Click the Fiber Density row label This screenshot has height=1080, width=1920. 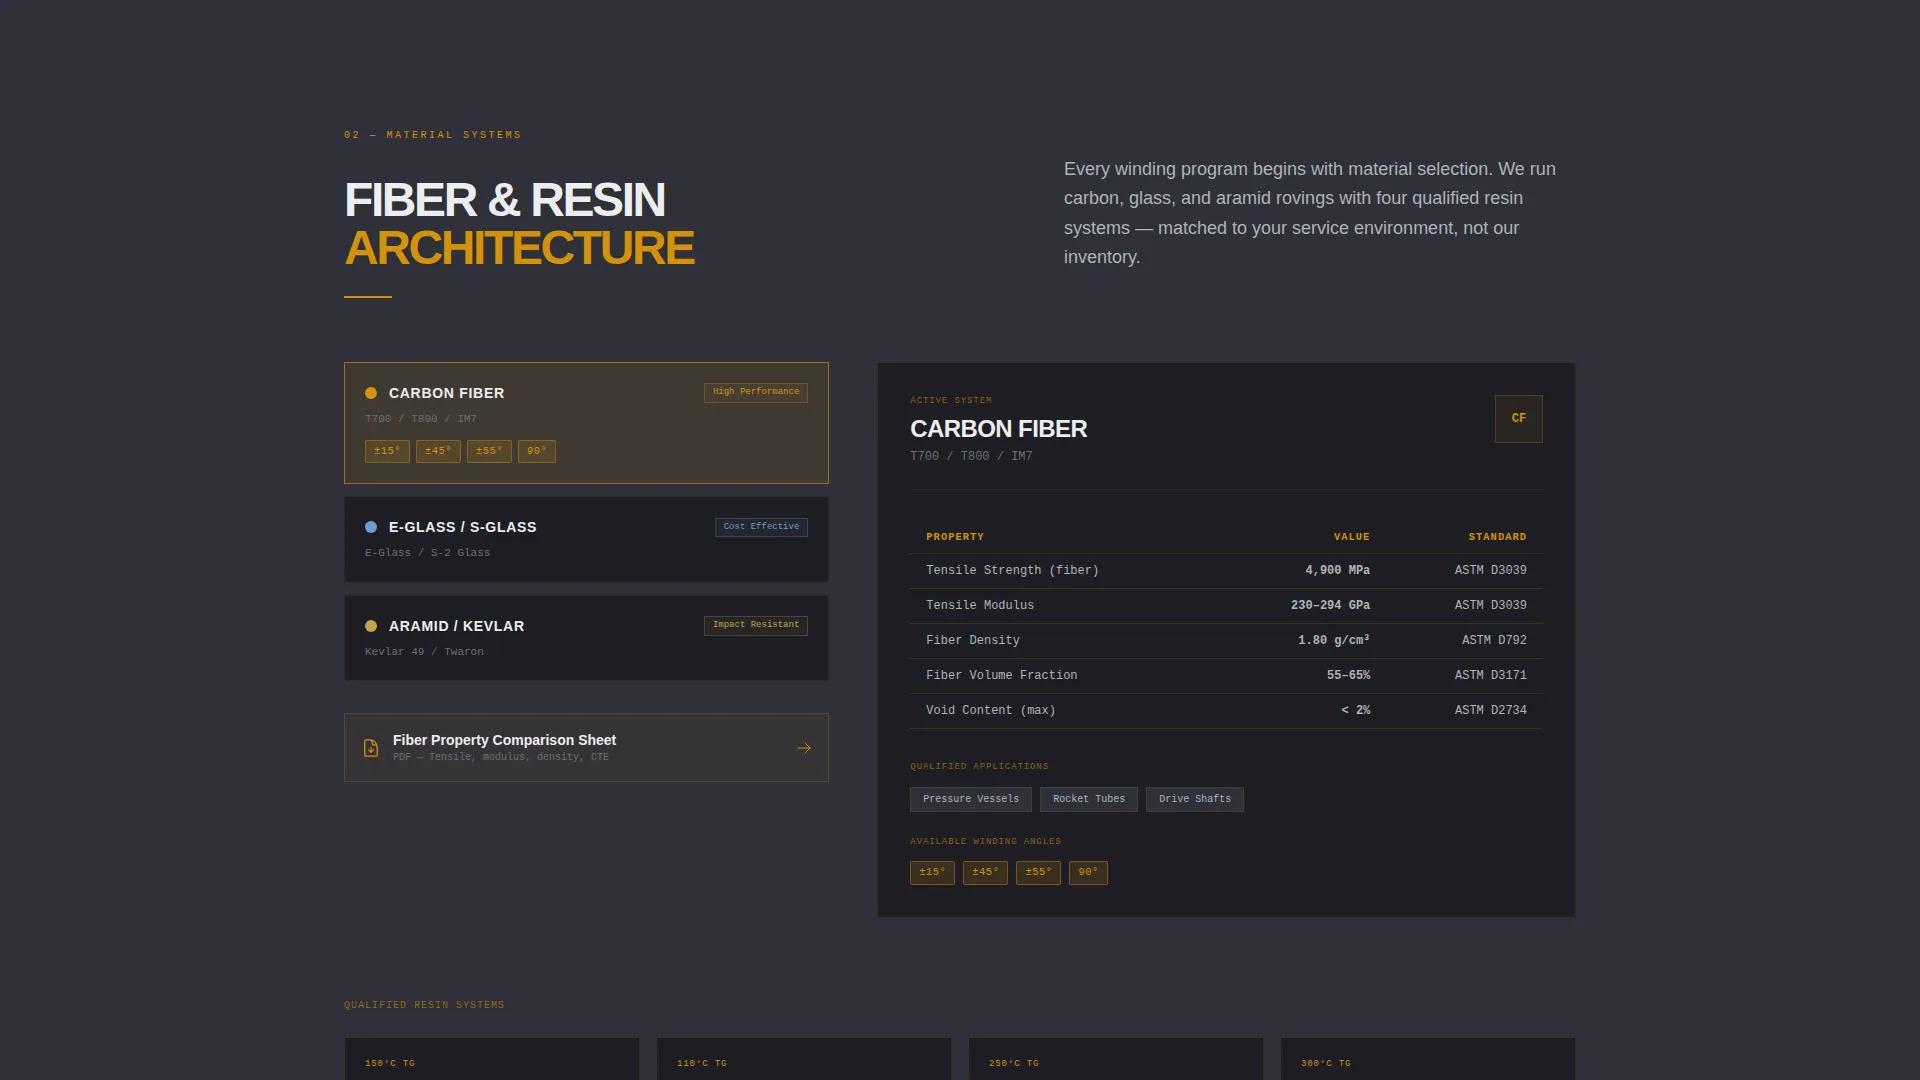pos(973,640)
